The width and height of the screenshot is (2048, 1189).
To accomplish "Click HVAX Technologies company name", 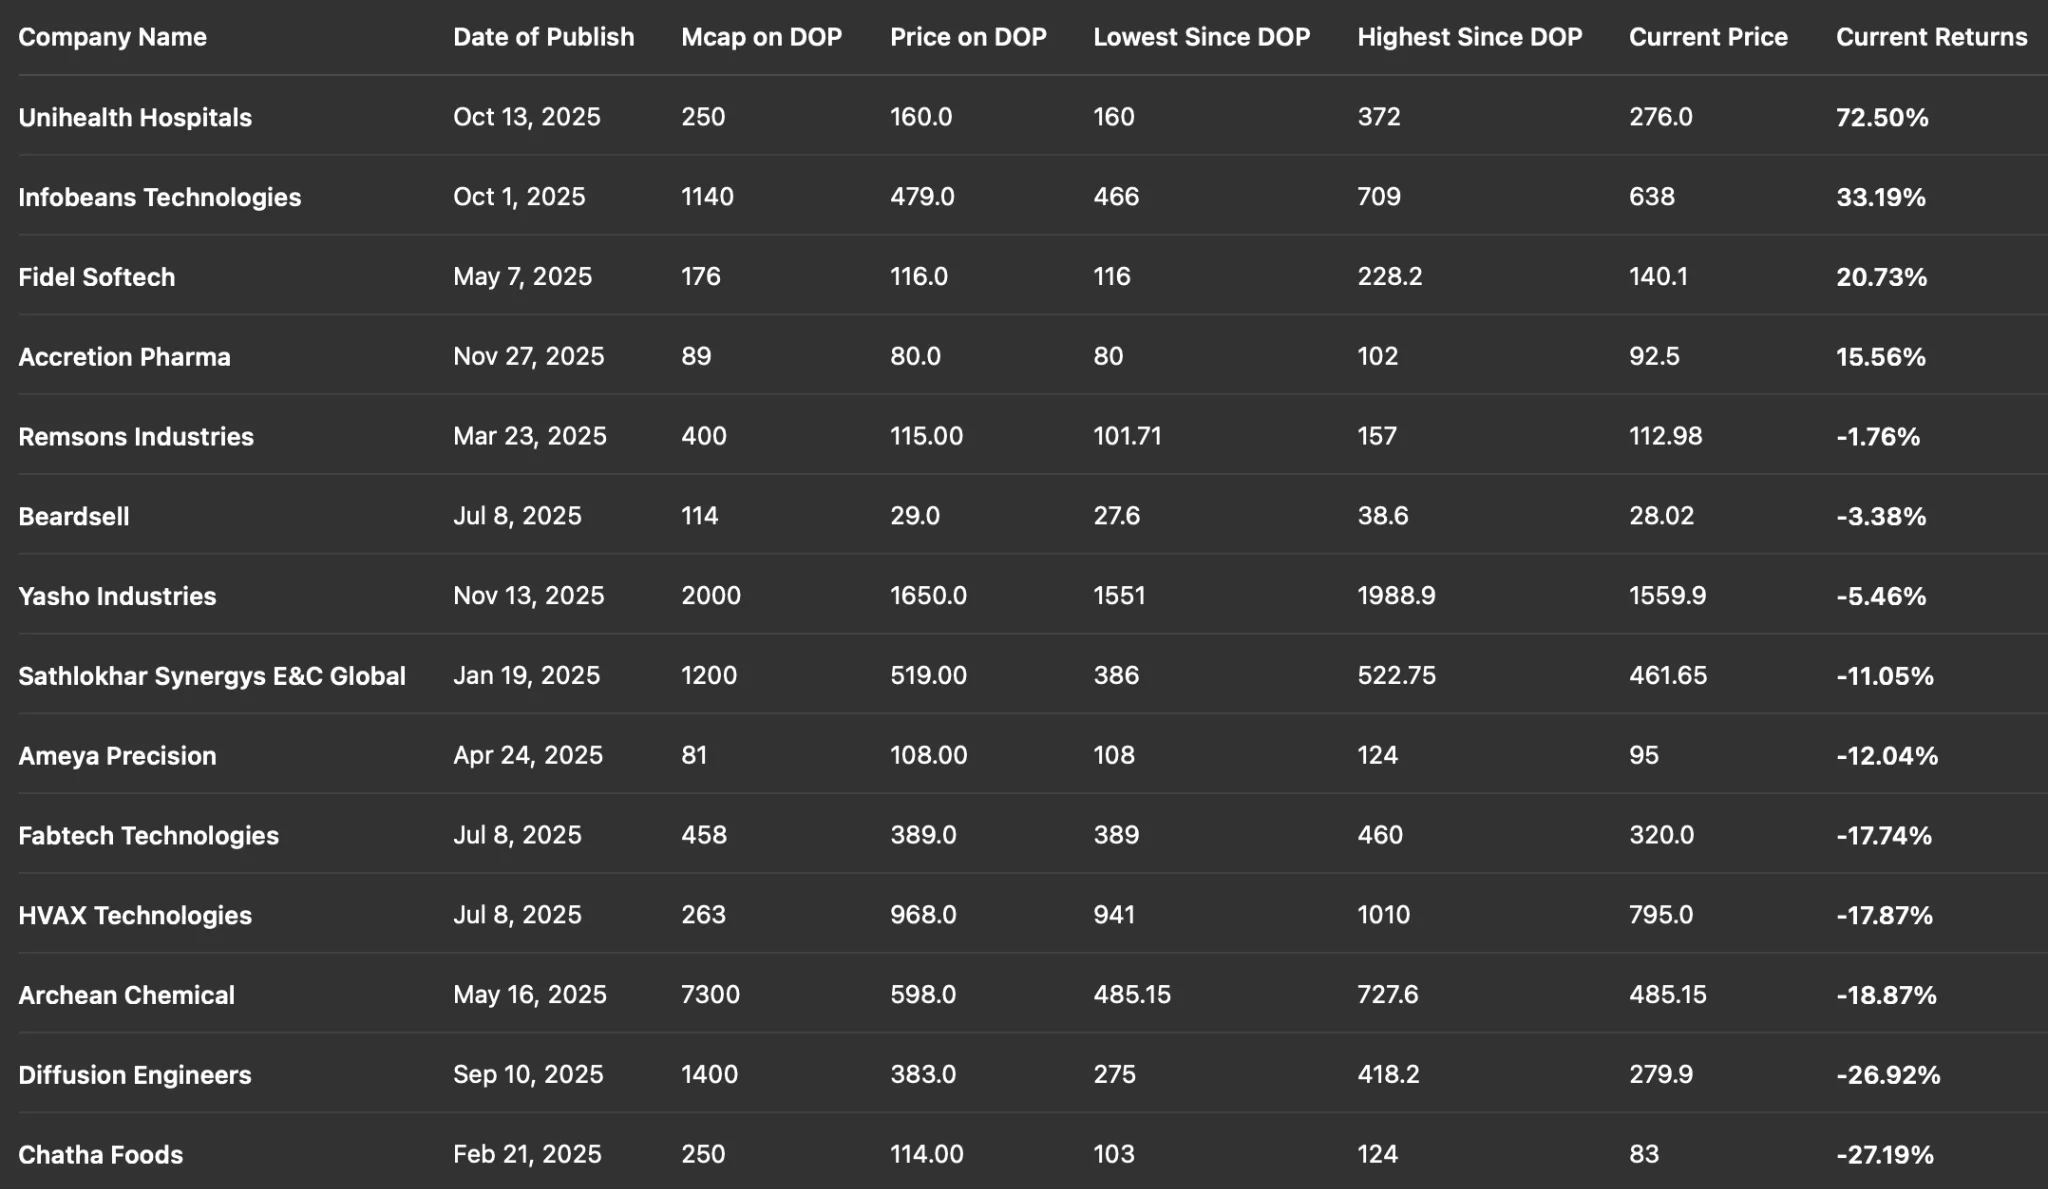I will pos(135,915).
